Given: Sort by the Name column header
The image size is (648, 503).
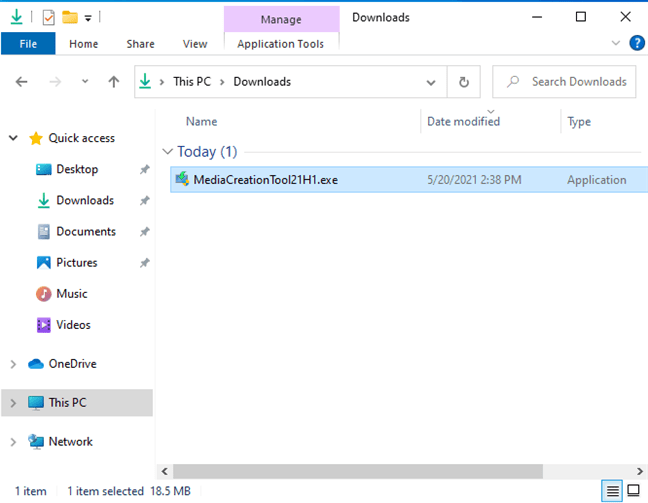Looking at the screenshot, I should (x=201, y=122).
